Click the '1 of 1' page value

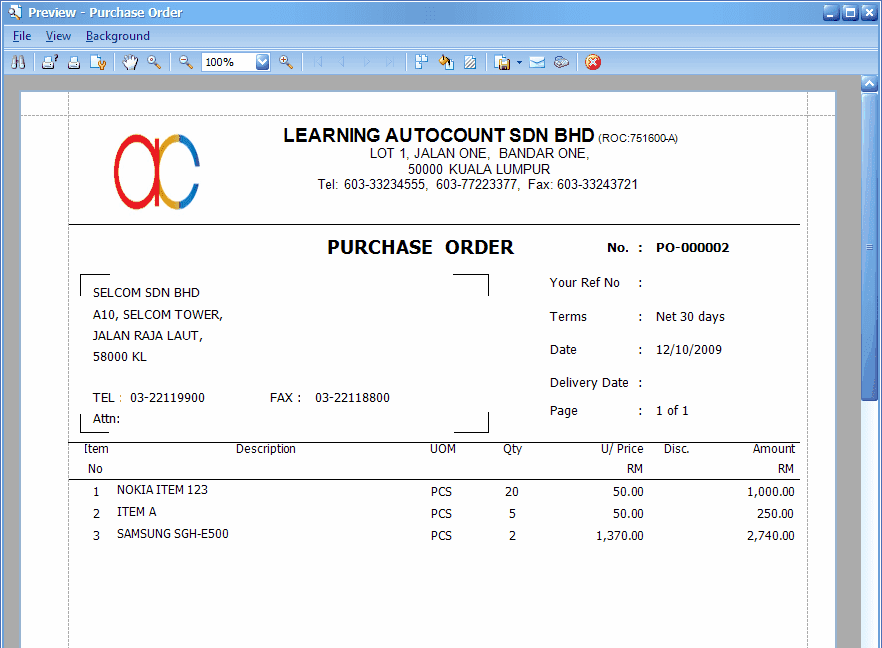click(672, 411)
